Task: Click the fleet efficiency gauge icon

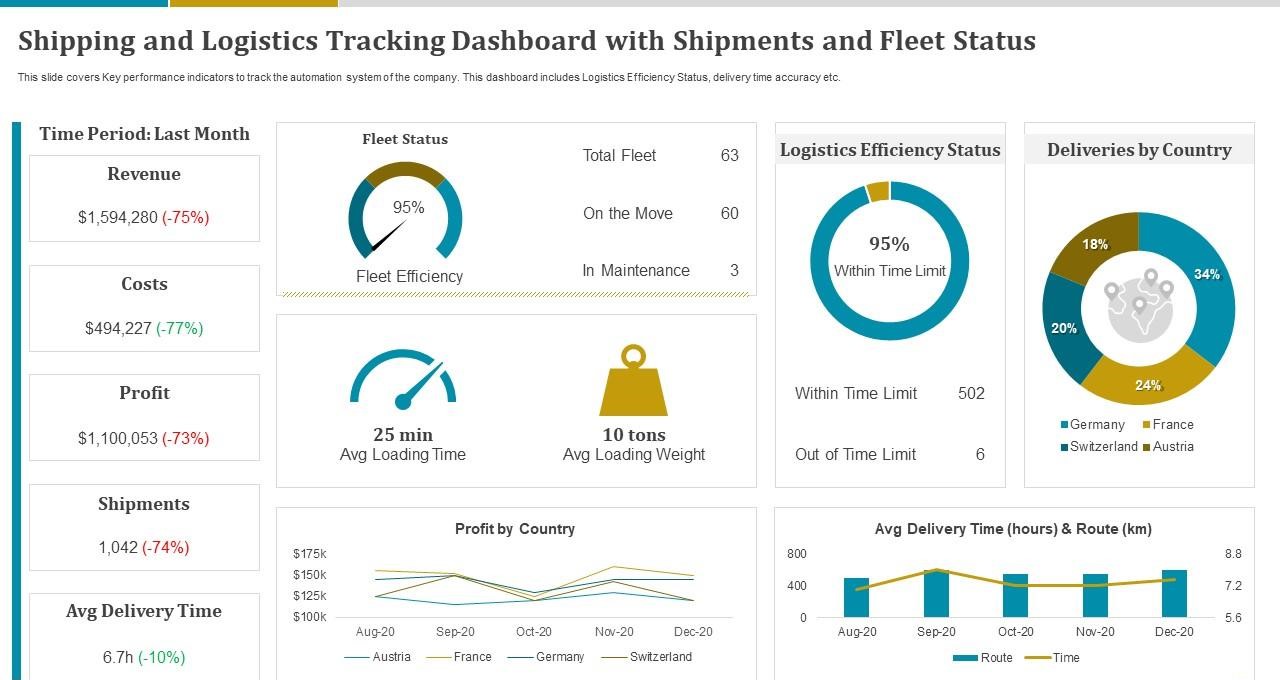Action: click(405, 211)
